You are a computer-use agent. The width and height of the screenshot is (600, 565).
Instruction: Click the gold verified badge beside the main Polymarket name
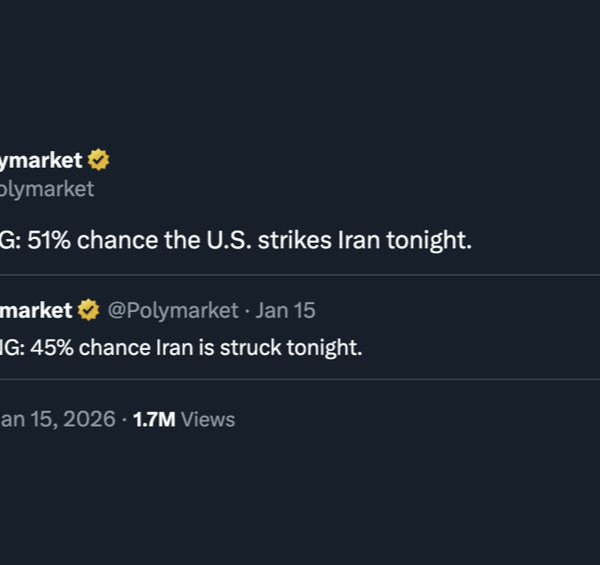(98, 160)
